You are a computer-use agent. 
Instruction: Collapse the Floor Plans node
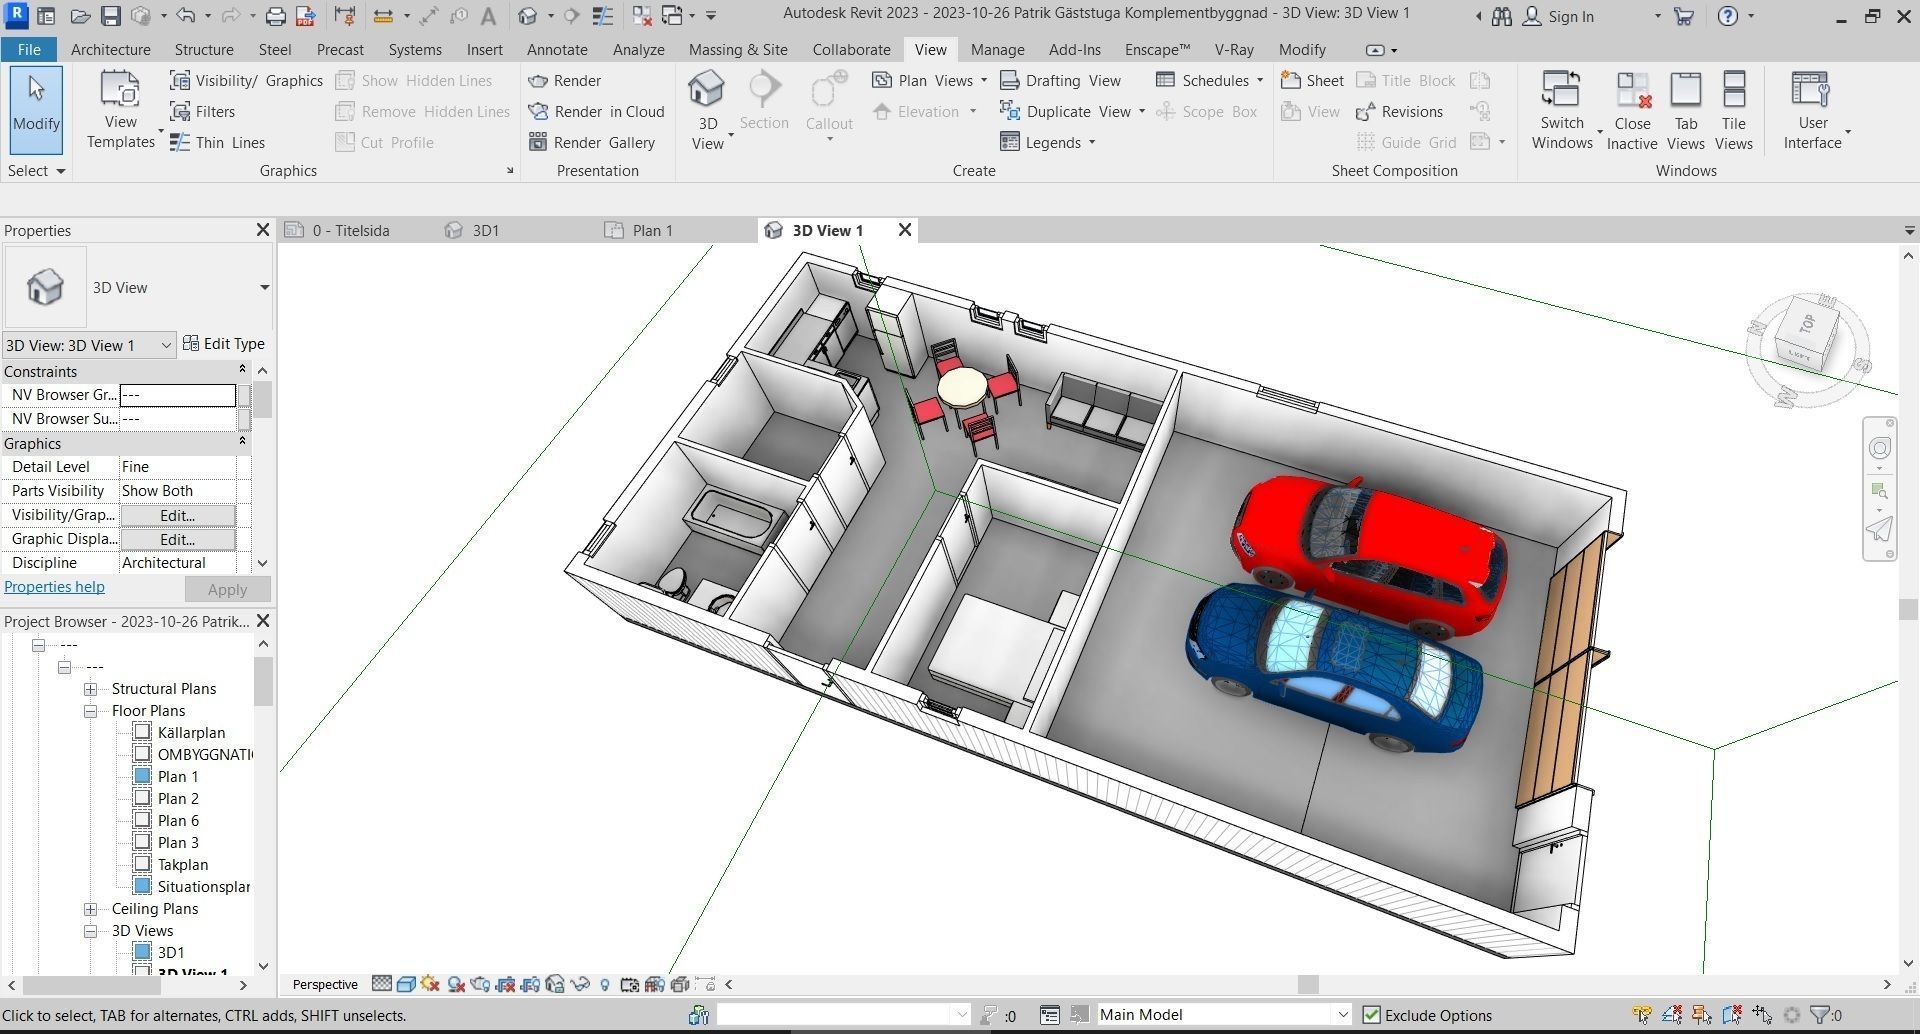[91, 711]
